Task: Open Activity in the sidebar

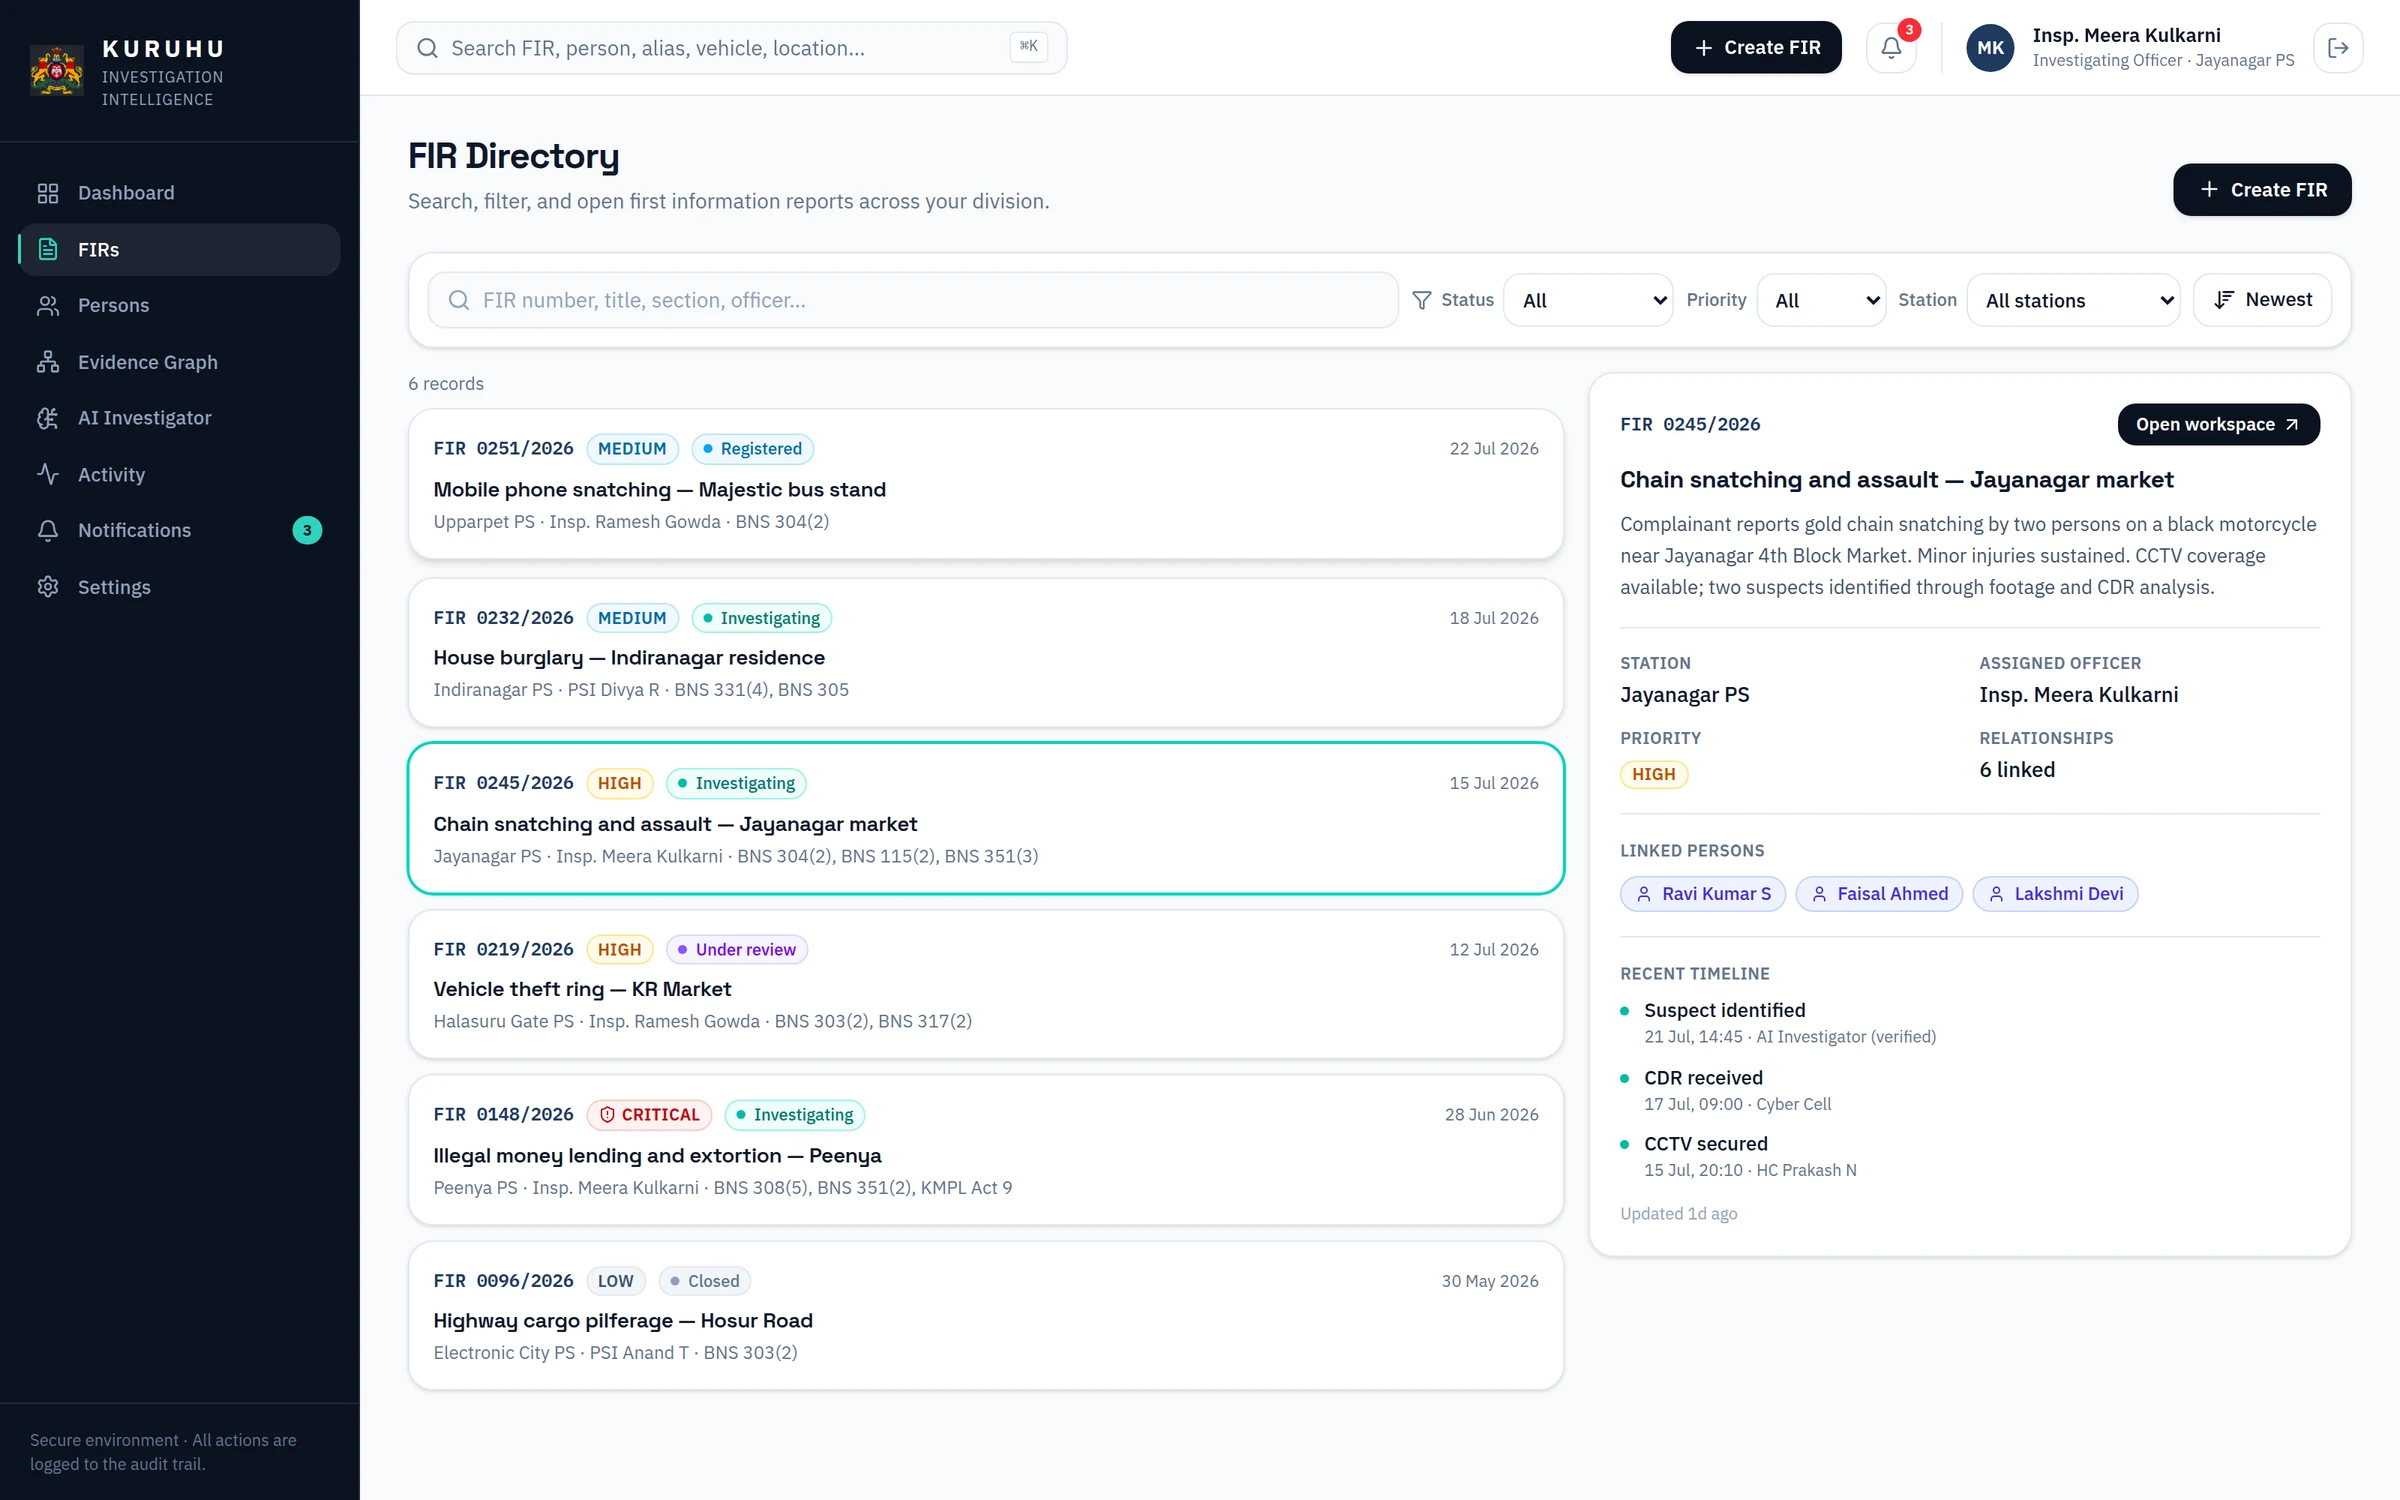Action: tap(180, 474)
